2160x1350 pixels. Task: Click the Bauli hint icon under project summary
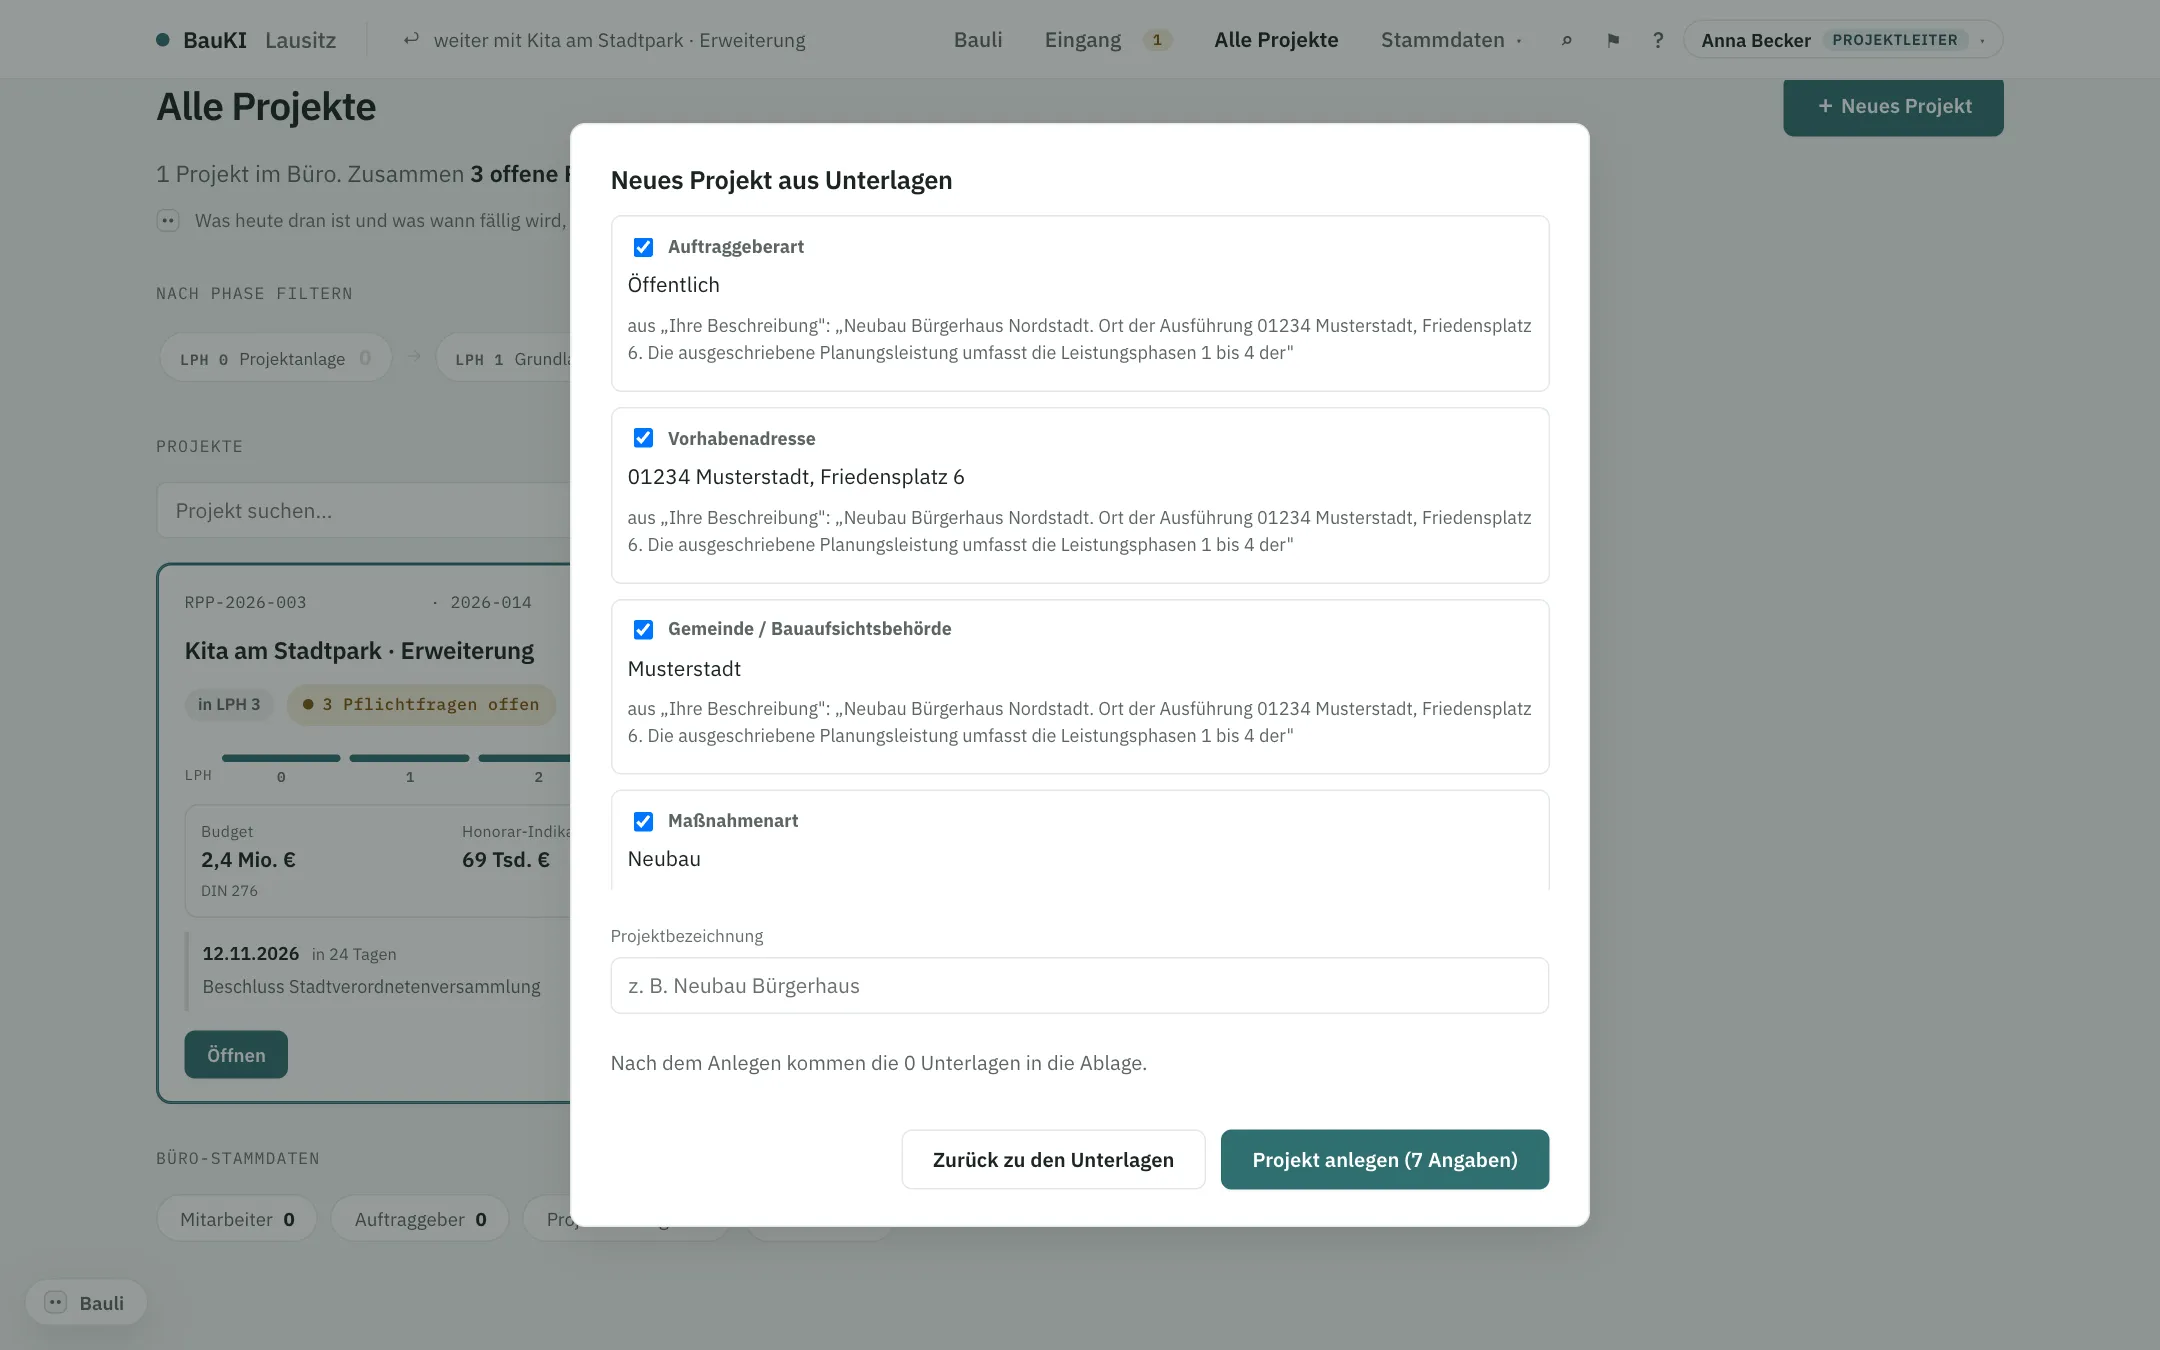168,220
